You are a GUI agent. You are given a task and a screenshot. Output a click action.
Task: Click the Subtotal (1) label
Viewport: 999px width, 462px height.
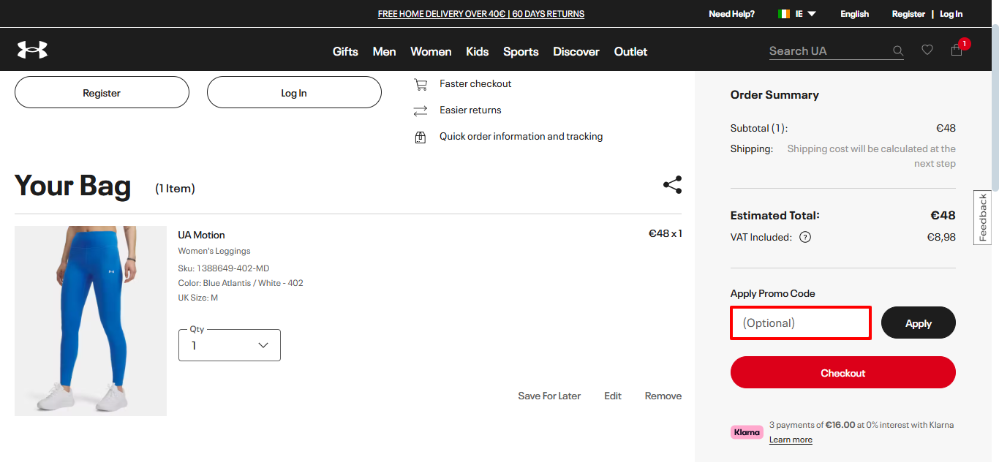pos(759,128)
